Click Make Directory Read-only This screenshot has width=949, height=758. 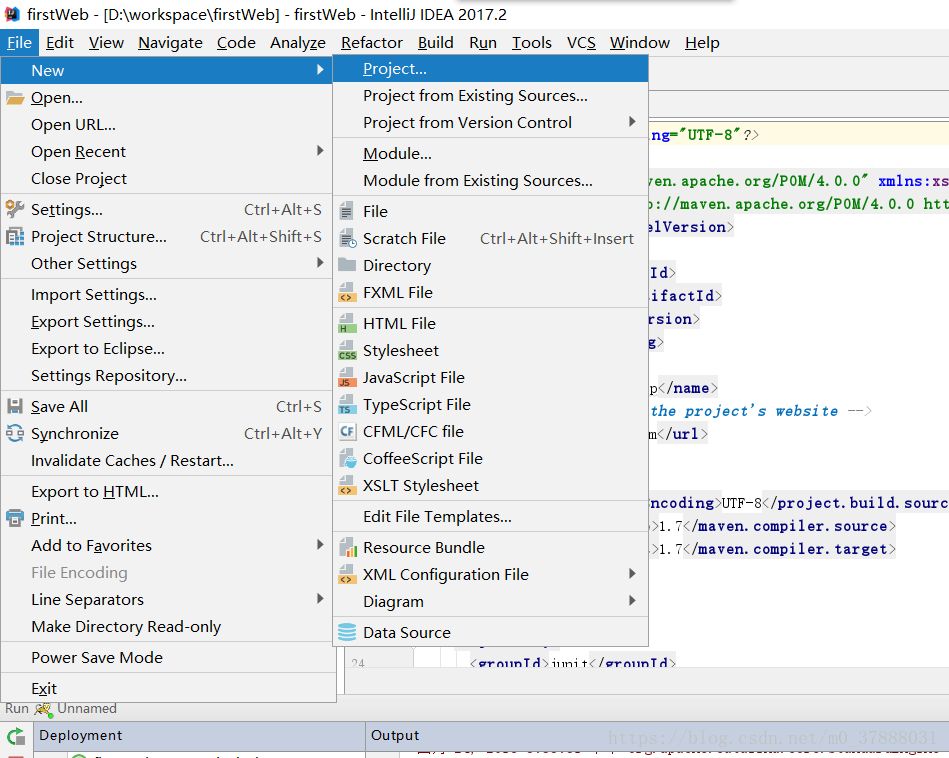pos(167,627)
